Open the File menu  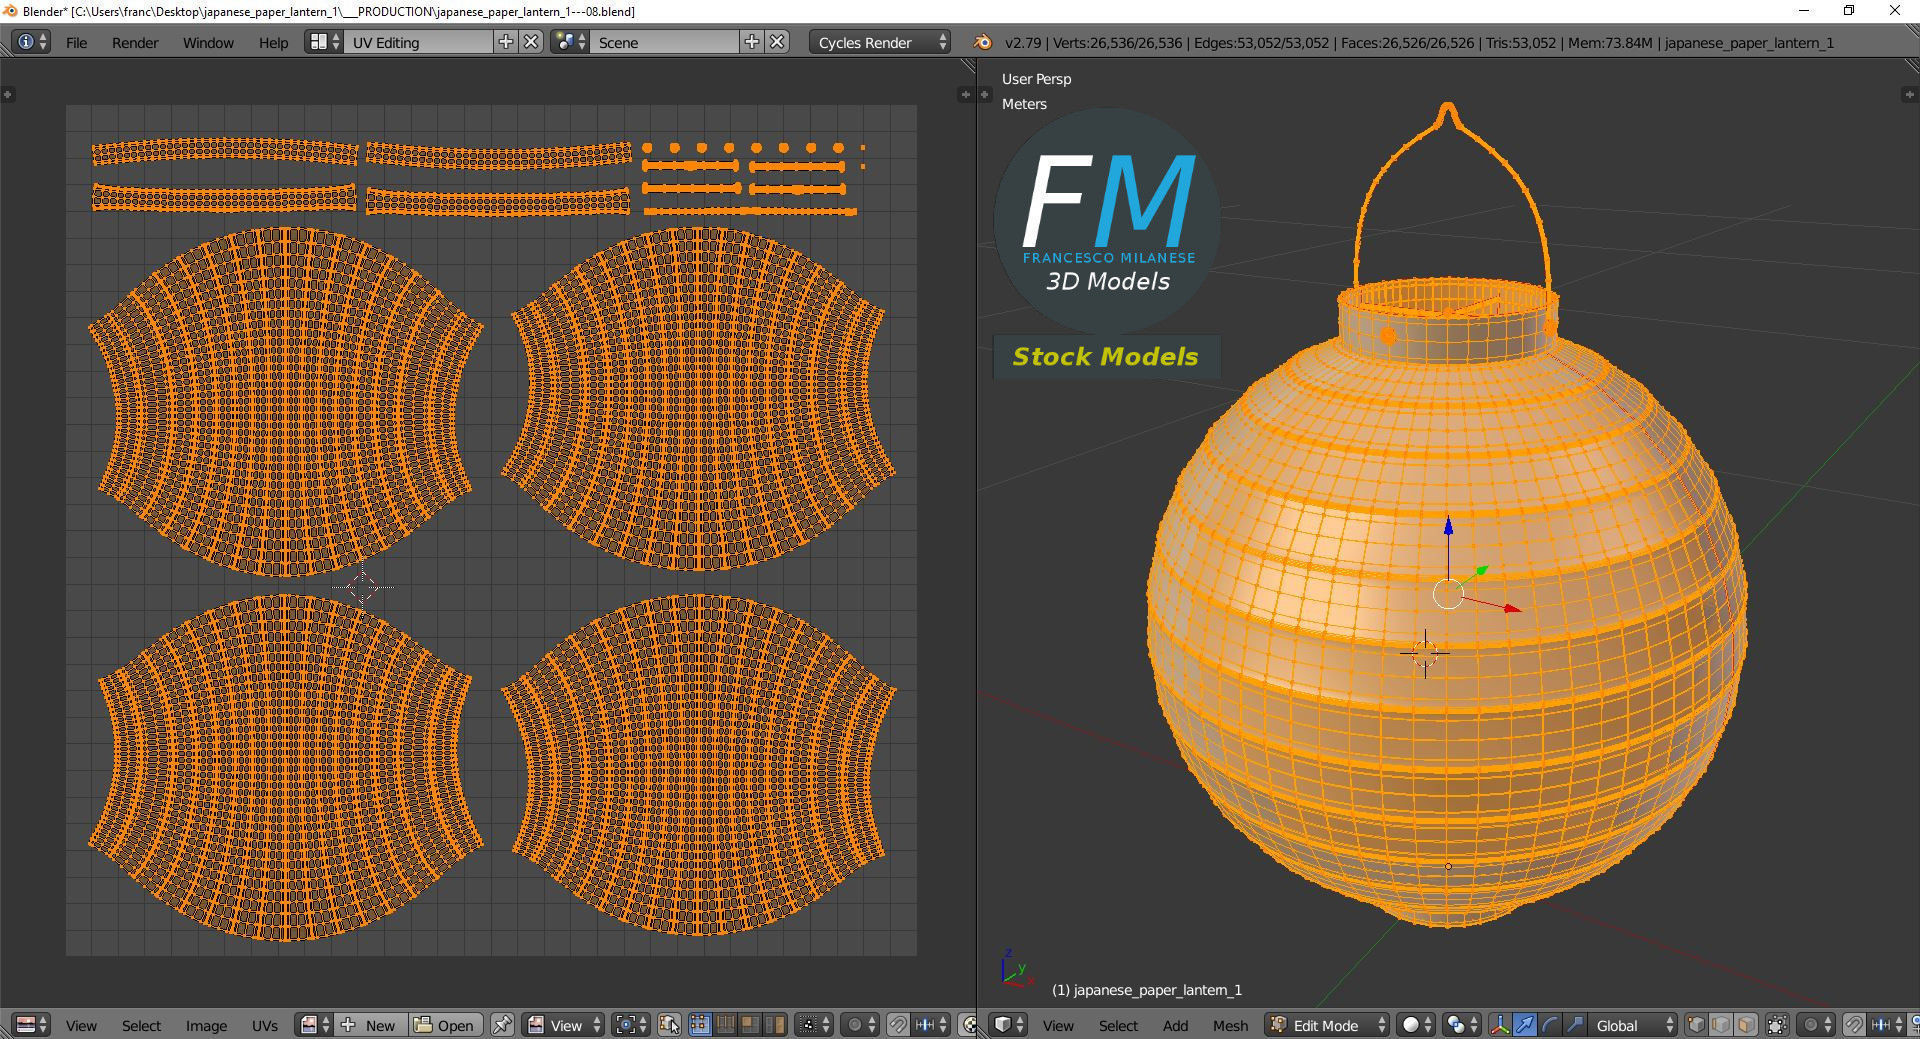tap(76, 43)
